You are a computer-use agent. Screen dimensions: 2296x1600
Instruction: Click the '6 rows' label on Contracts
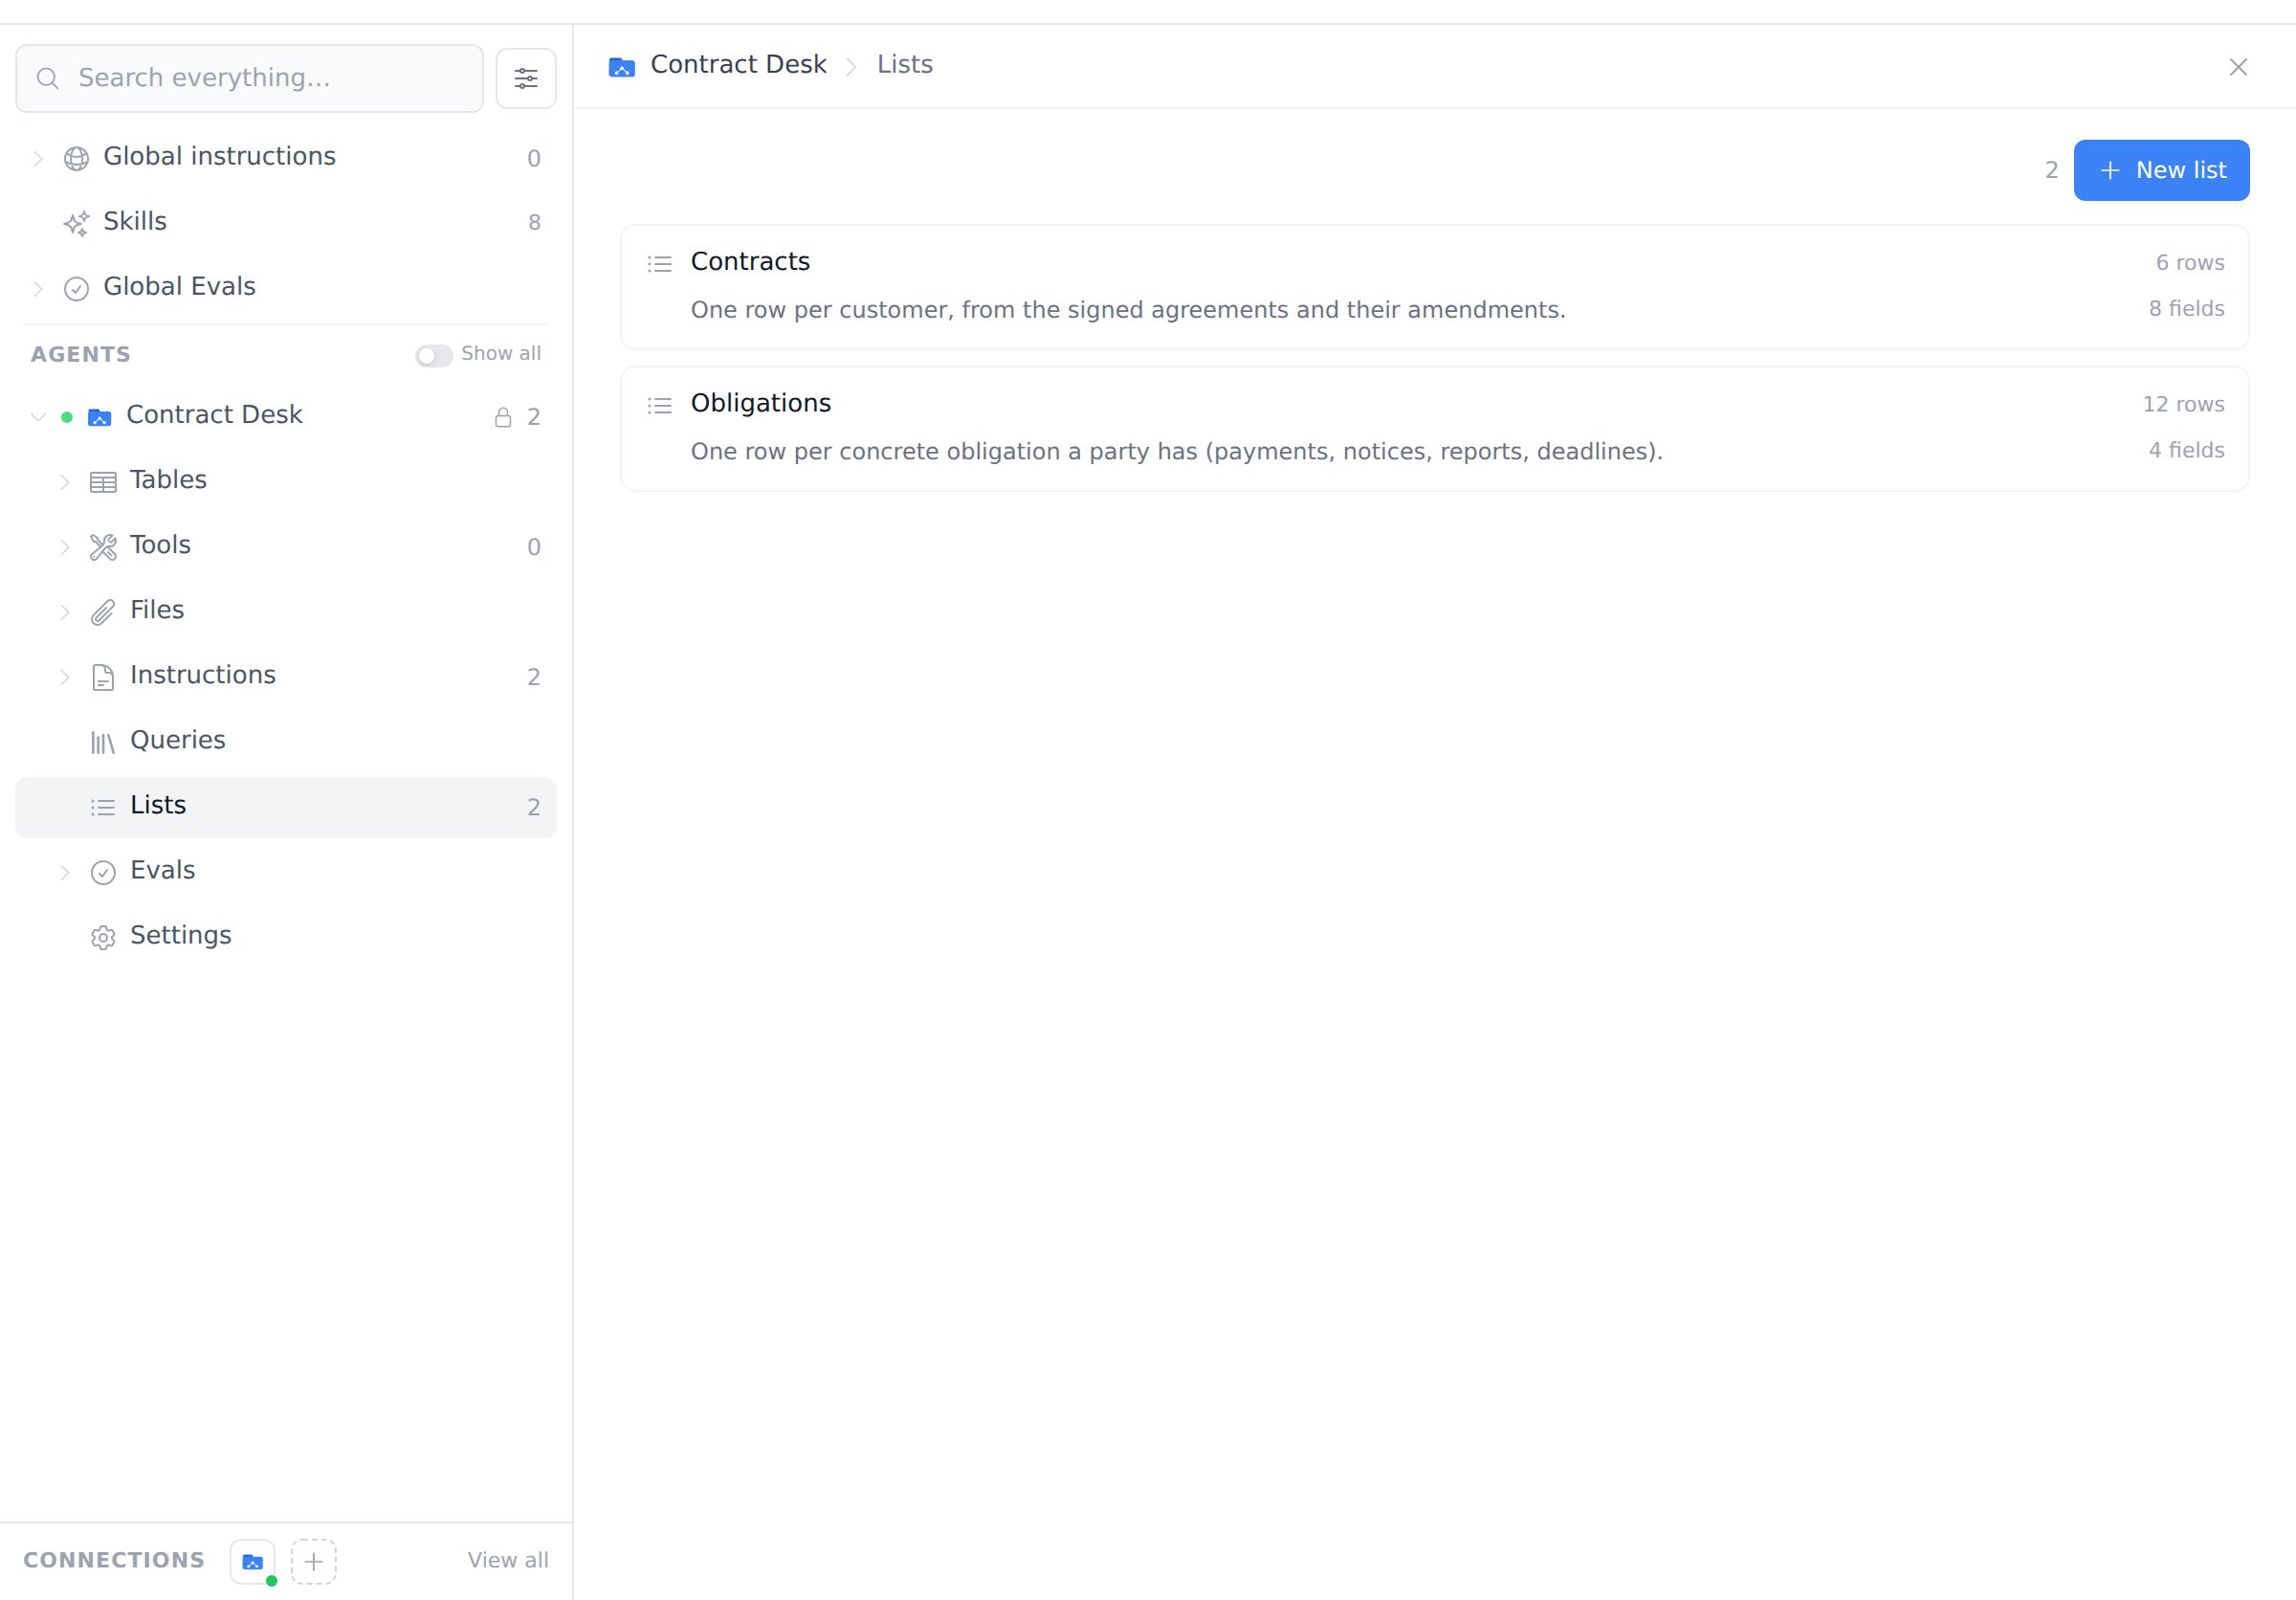coord(2190,263)
